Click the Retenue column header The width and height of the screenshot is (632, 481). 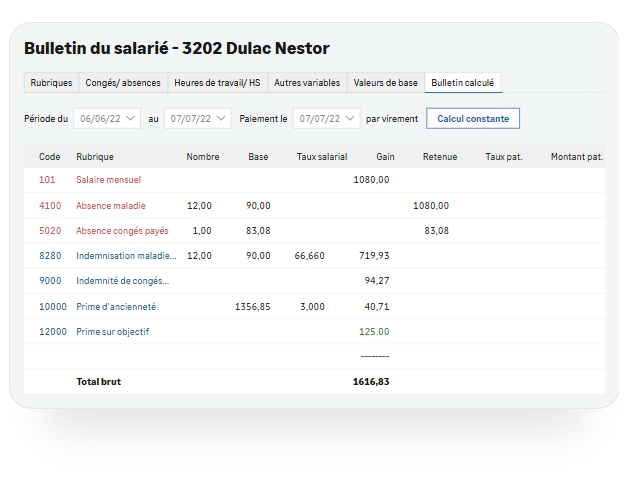tap(440, 157)
